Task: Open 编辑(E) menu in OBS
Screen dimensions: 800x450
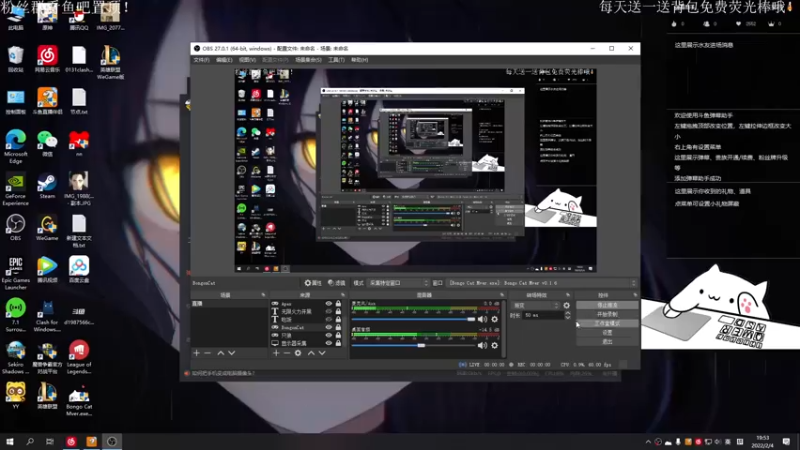Action: point(224,60)
